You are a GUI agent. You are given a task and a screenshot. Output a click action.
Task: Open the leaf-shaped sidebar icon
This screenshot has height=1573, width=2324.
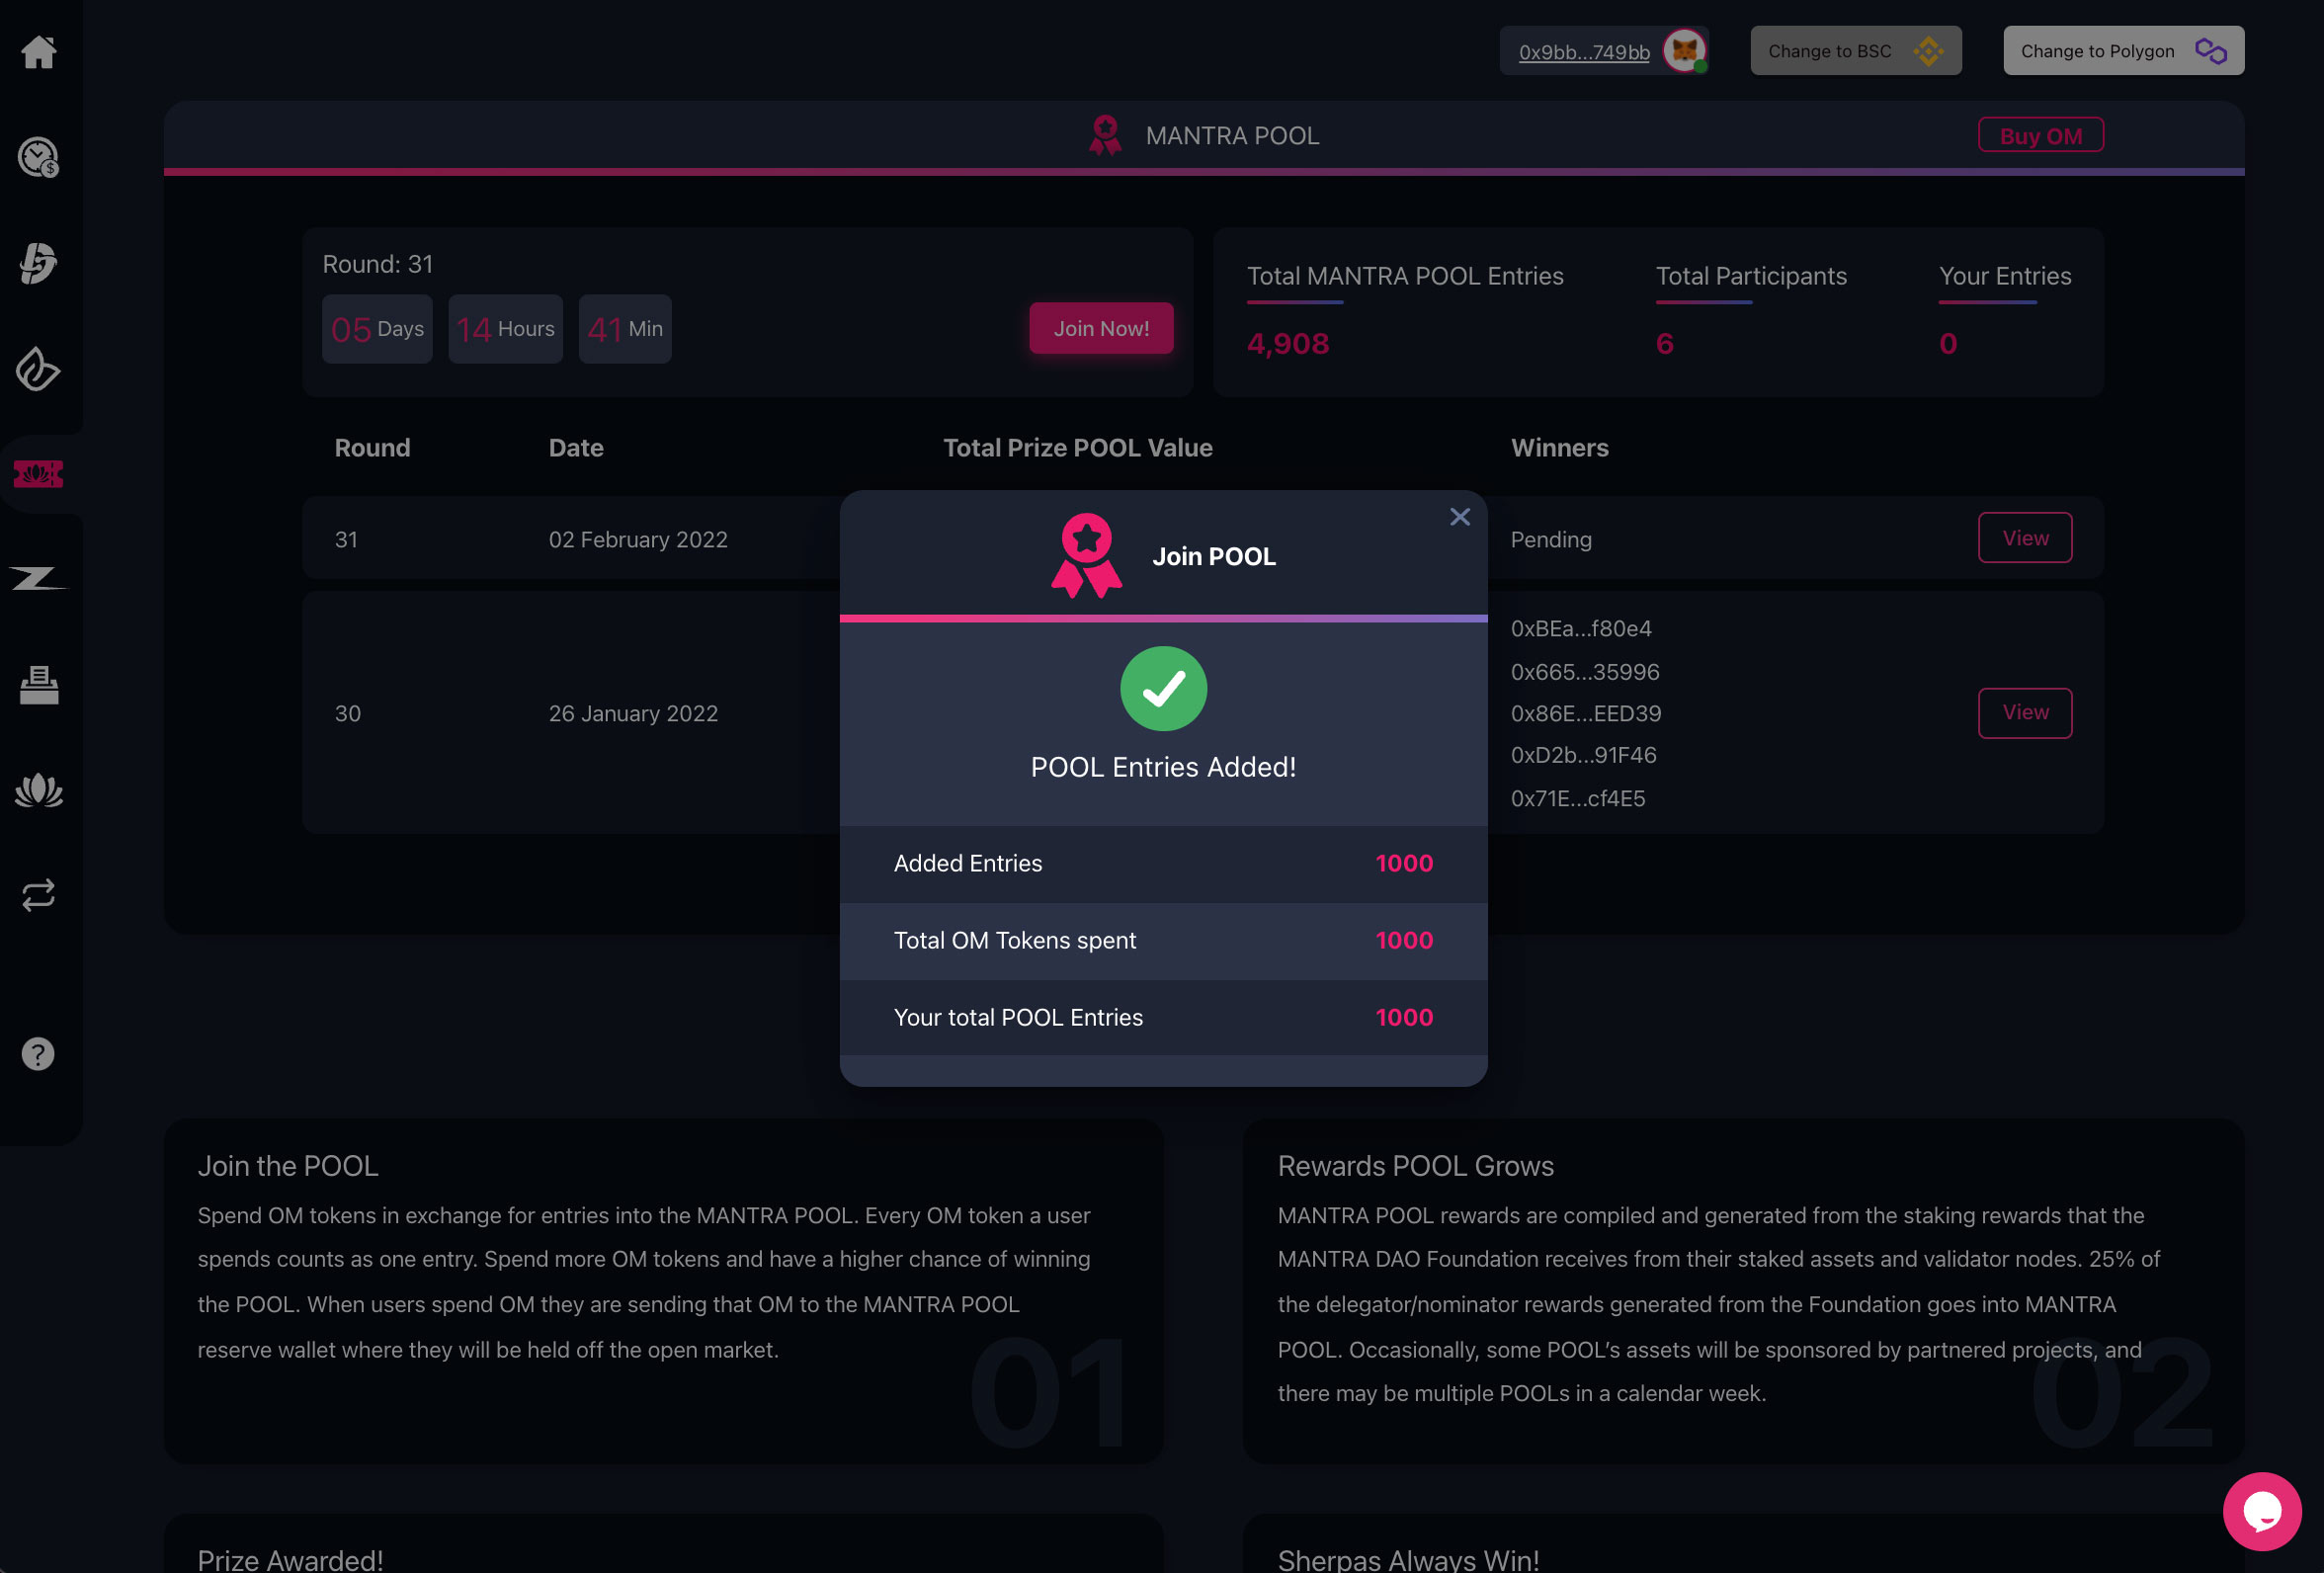pyautogui.click(x=39, y=369)
